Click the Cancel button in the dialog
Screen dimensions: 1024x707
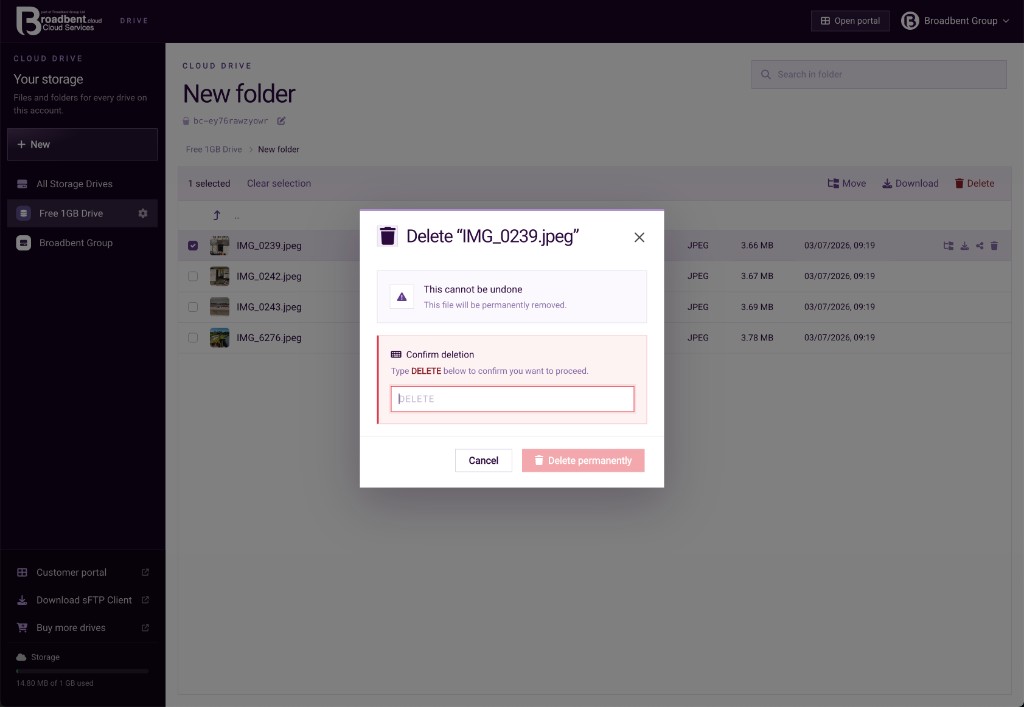pos(483,460)
